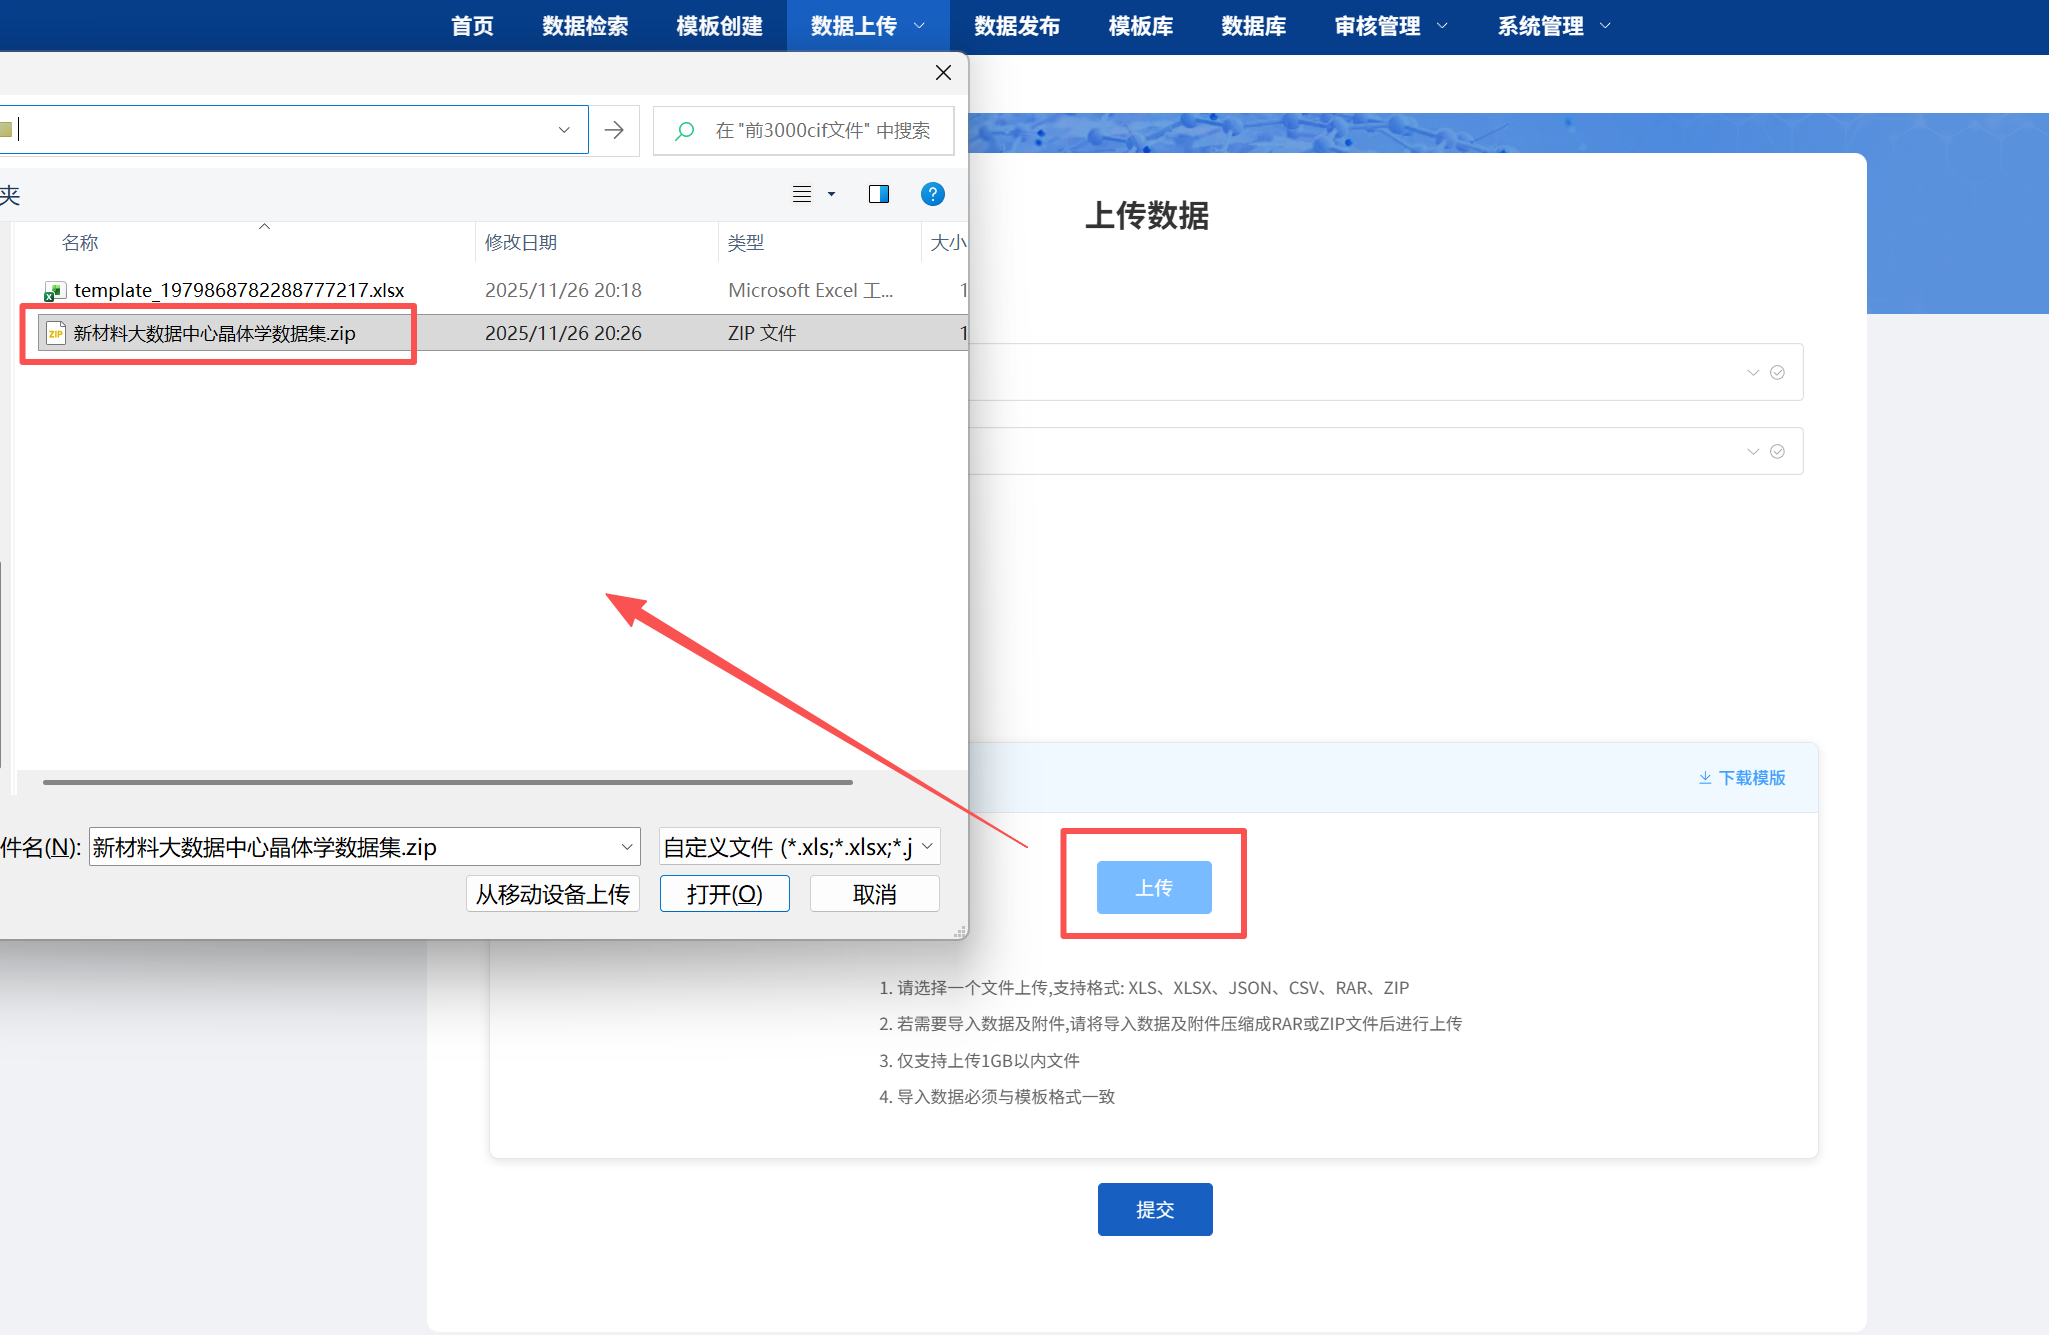2049x1335 pixels.
Task: Click the Excel icon of template_1979868782288777217.xlsx
Action: (56, 290)
